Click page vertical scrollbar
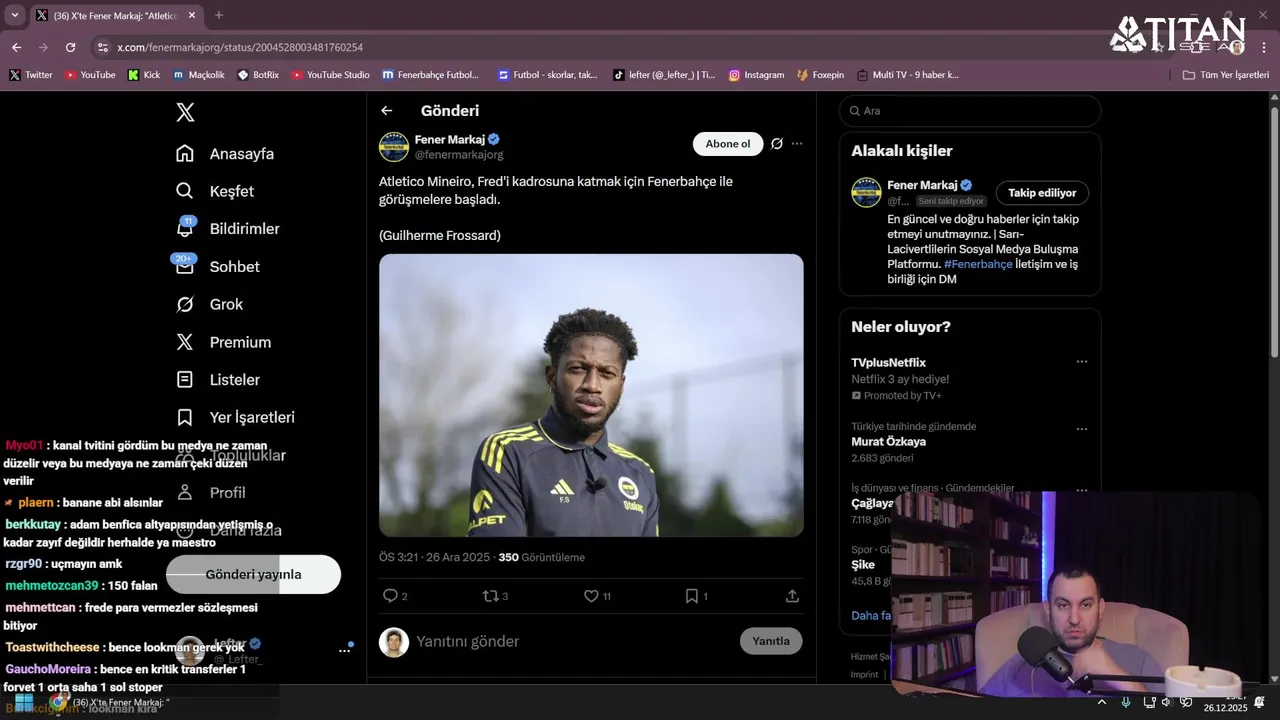 (1274, 230)
